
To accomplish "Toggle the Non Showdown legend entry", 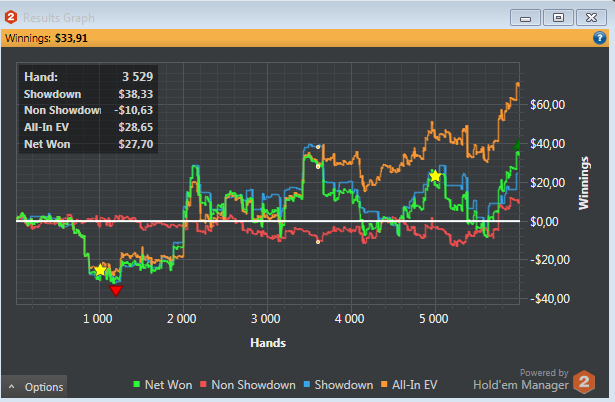I will point(248,385).
